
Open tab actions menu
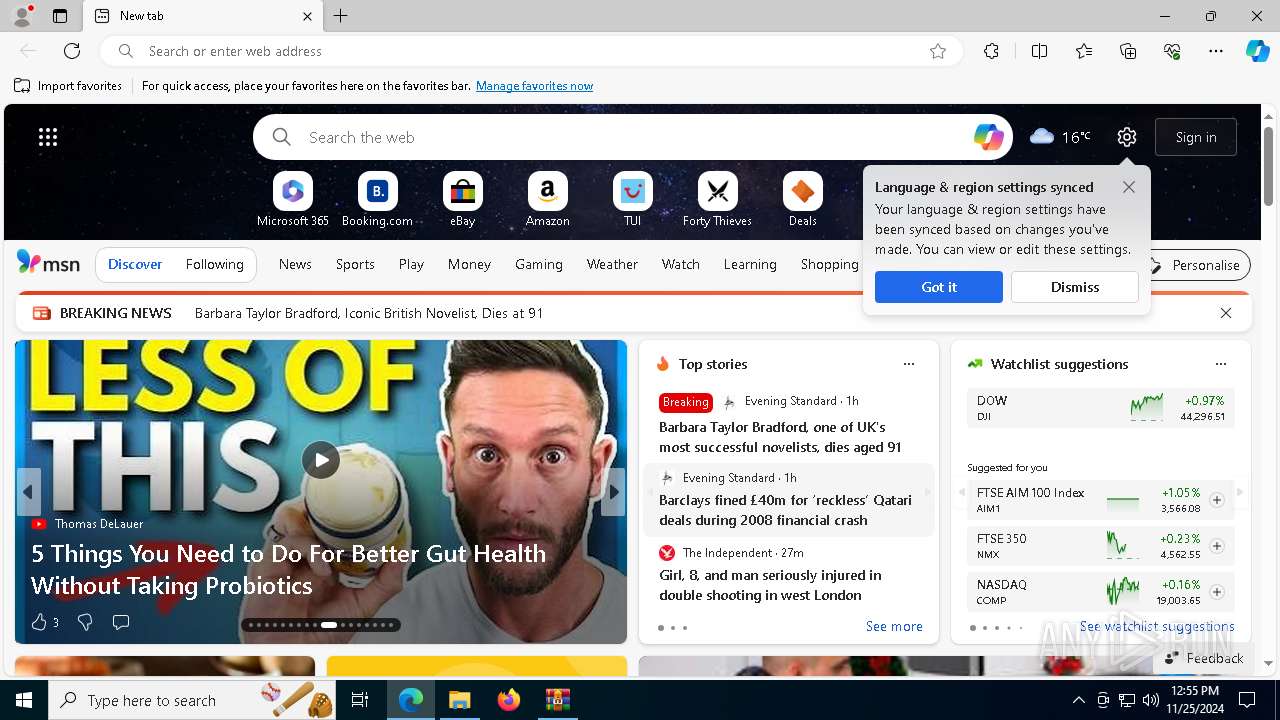(x=60, y=16)
